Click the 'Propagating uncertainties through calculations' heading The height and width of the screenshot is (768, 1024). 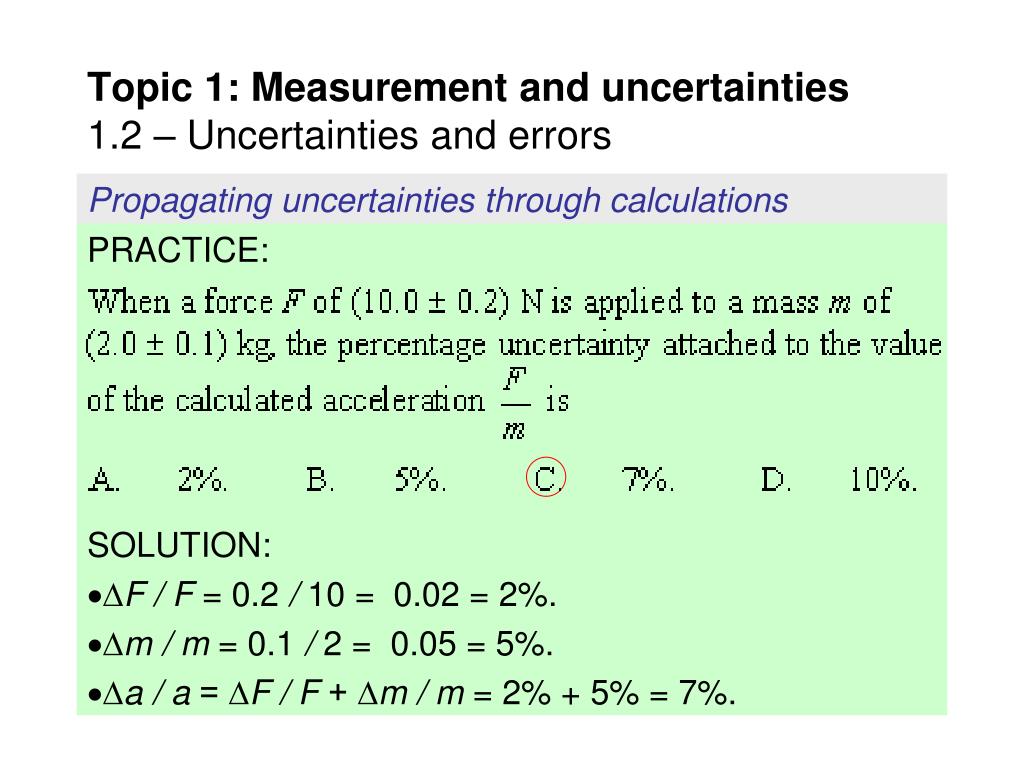tap(438, 200)
